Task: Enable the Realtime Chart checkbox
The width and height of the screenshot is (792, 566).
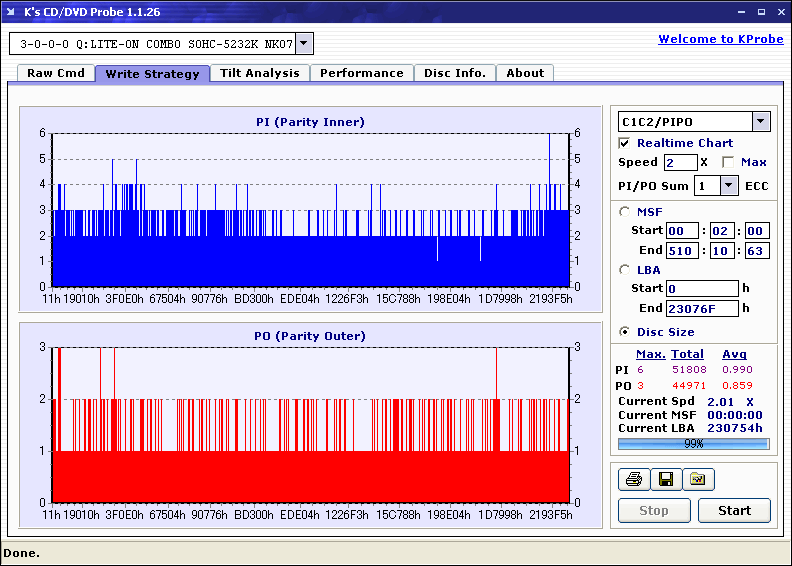Action: (x=625, y=143)
